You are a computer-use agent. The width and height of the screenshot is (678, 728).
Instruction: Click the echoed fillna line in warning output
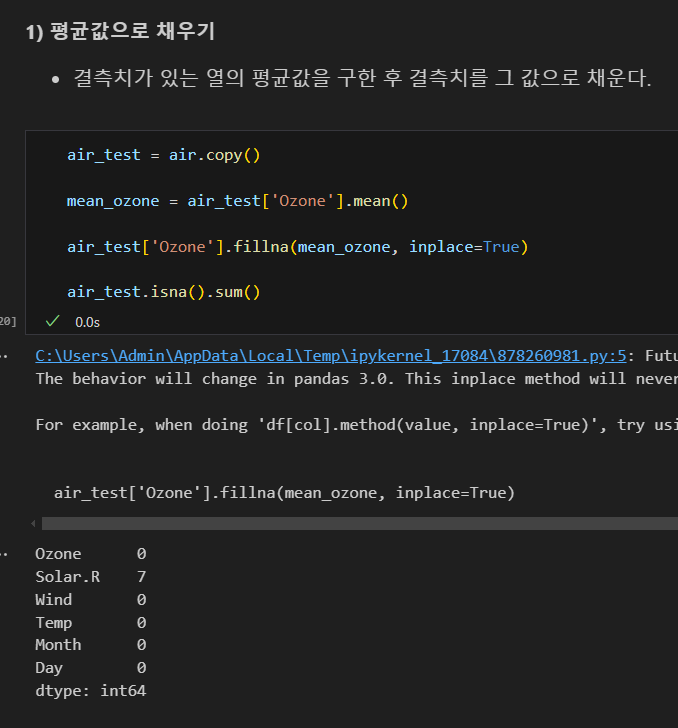[284, 493]
